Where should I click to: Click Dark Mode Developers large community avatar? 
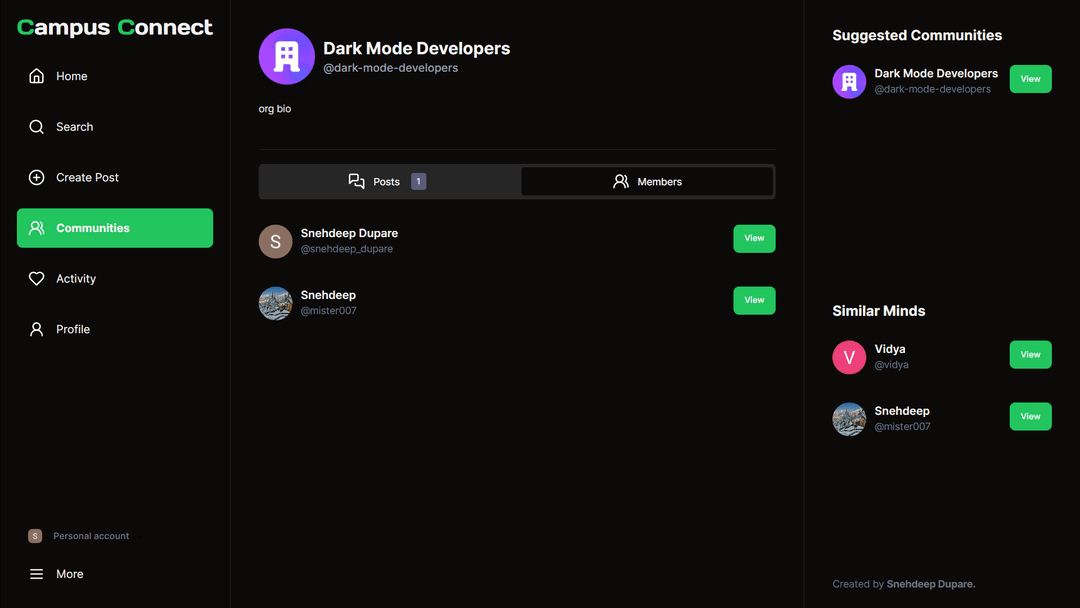[287, 57]
